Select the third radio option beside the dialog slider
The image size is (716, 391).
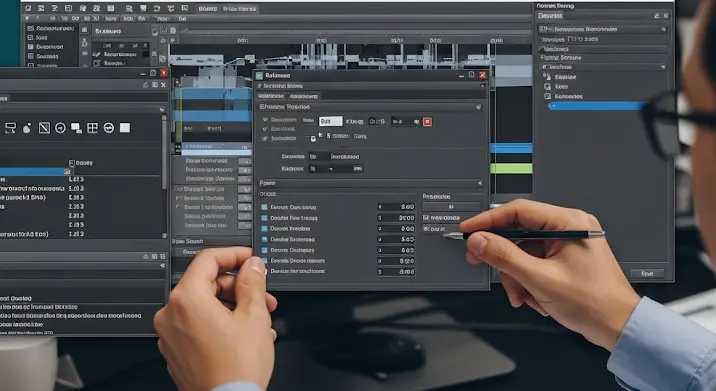pos(265,138)
